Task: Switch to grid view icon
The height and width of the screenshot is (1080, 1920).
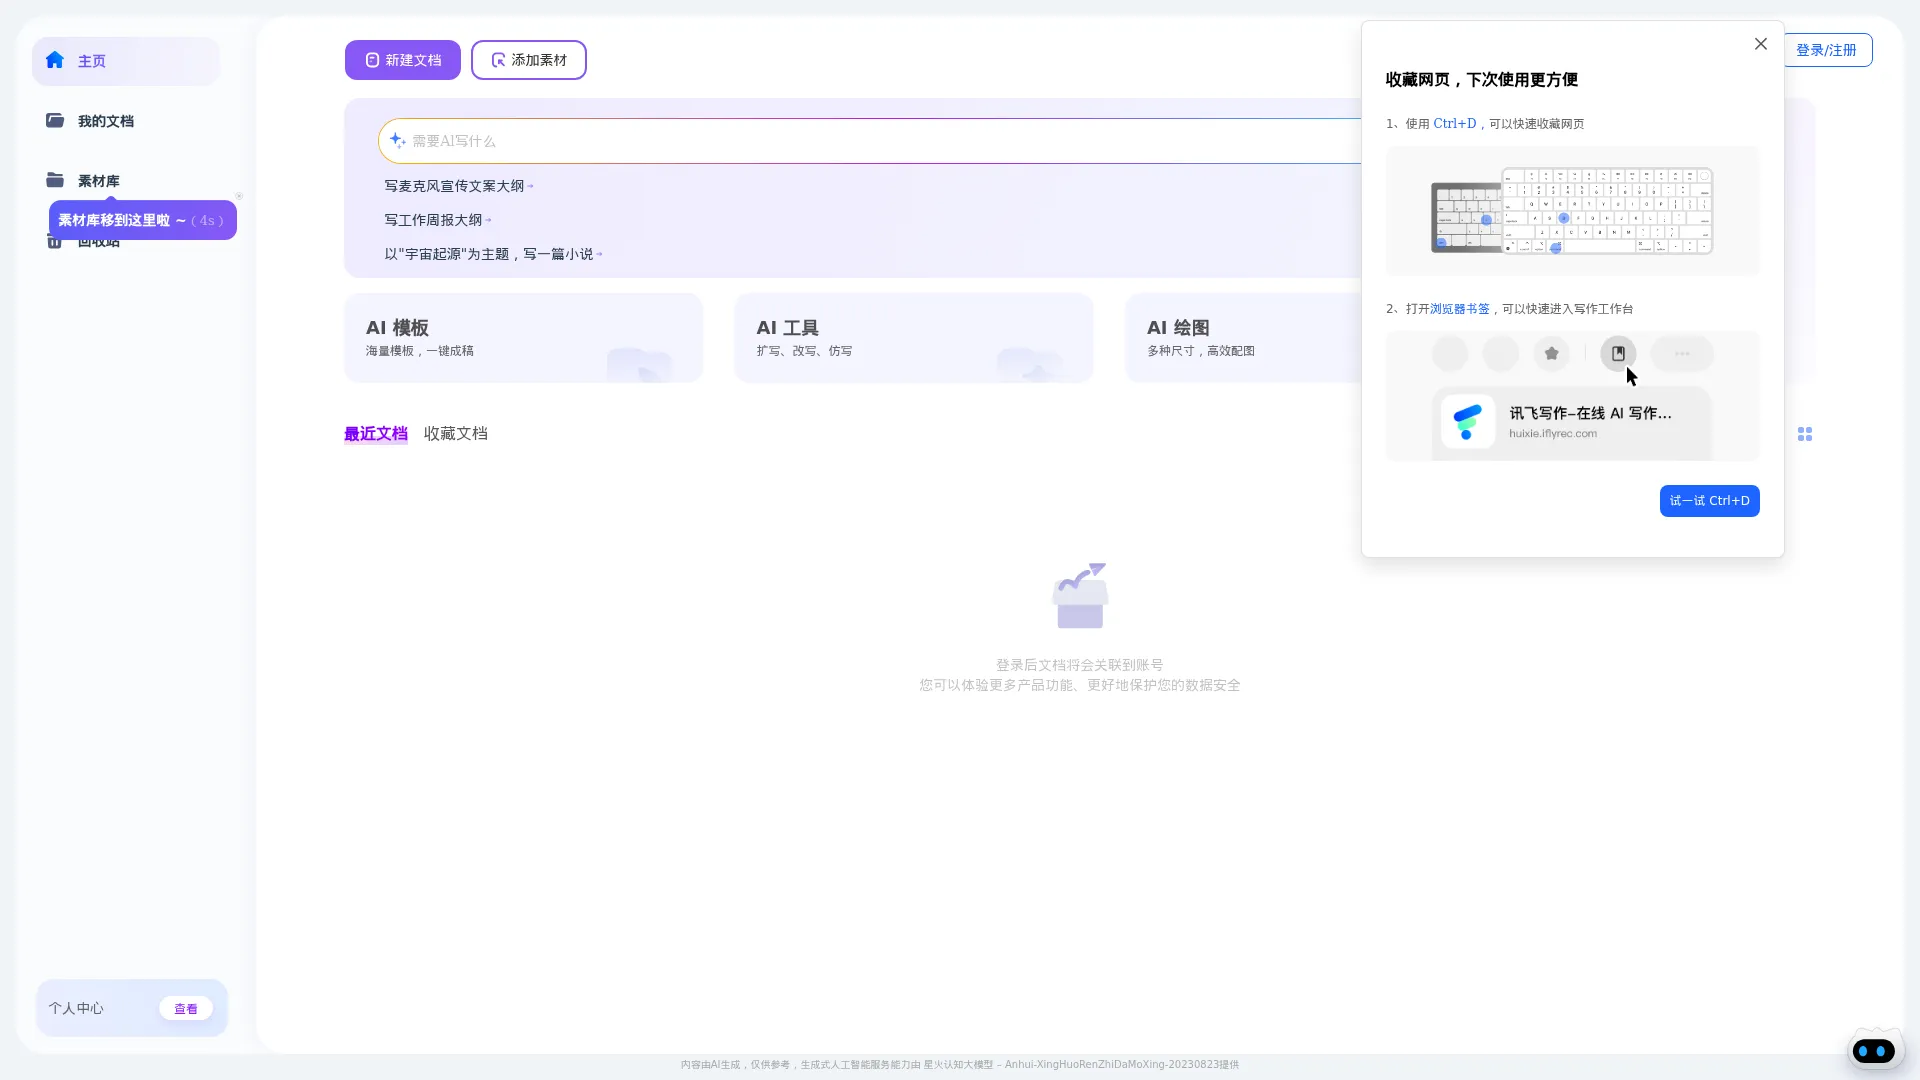Action: 1805,434
